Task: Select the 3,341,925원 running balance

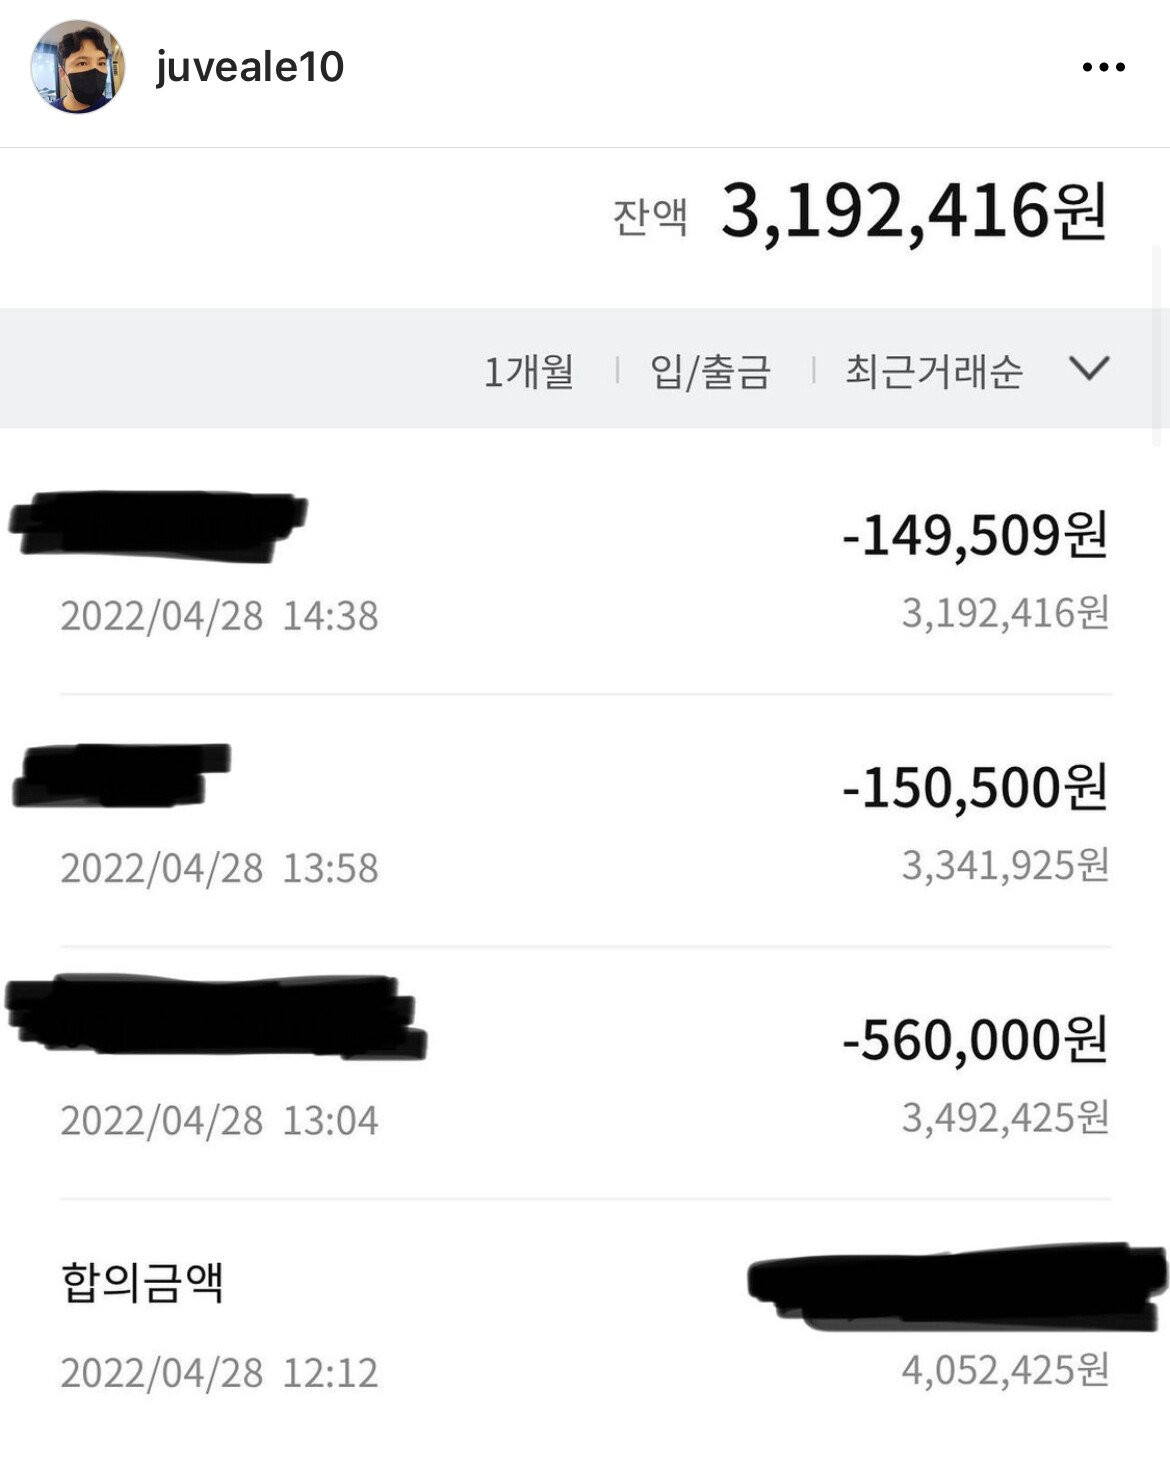Action: pyautogui.click(x=1005, y=866)
